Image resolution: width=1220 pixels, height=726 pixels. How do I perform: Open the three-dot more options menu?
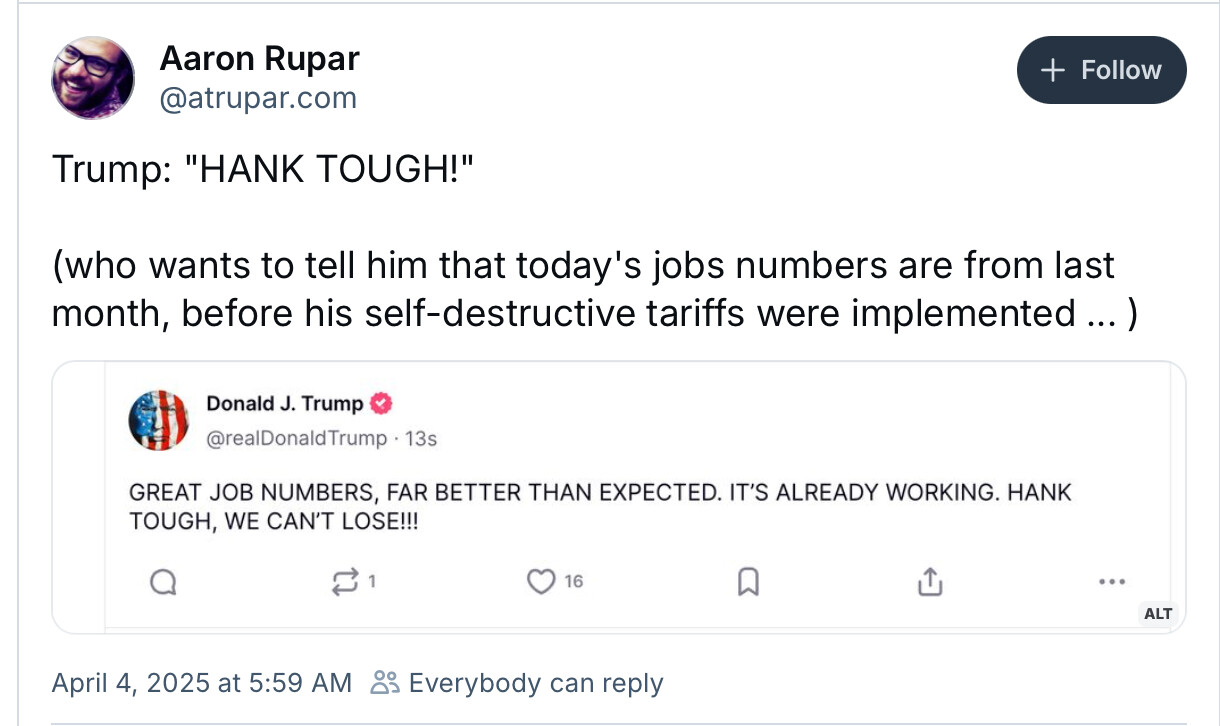(x=1111, y=581)
